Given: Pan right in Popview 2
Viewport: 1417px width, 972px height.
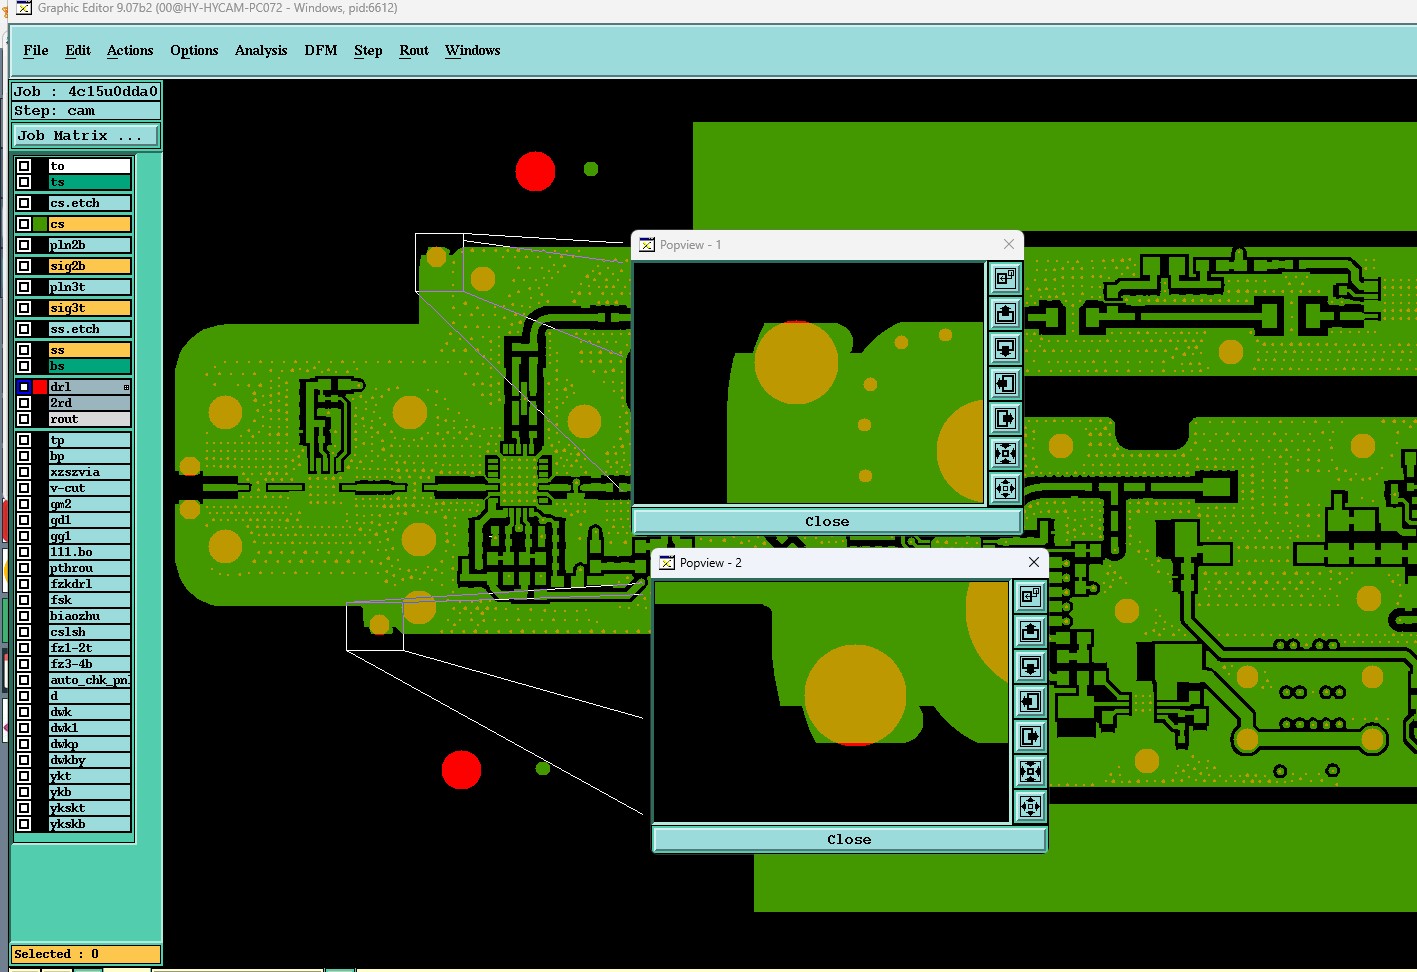Looking at the screenshot, I should [1030, 736].
